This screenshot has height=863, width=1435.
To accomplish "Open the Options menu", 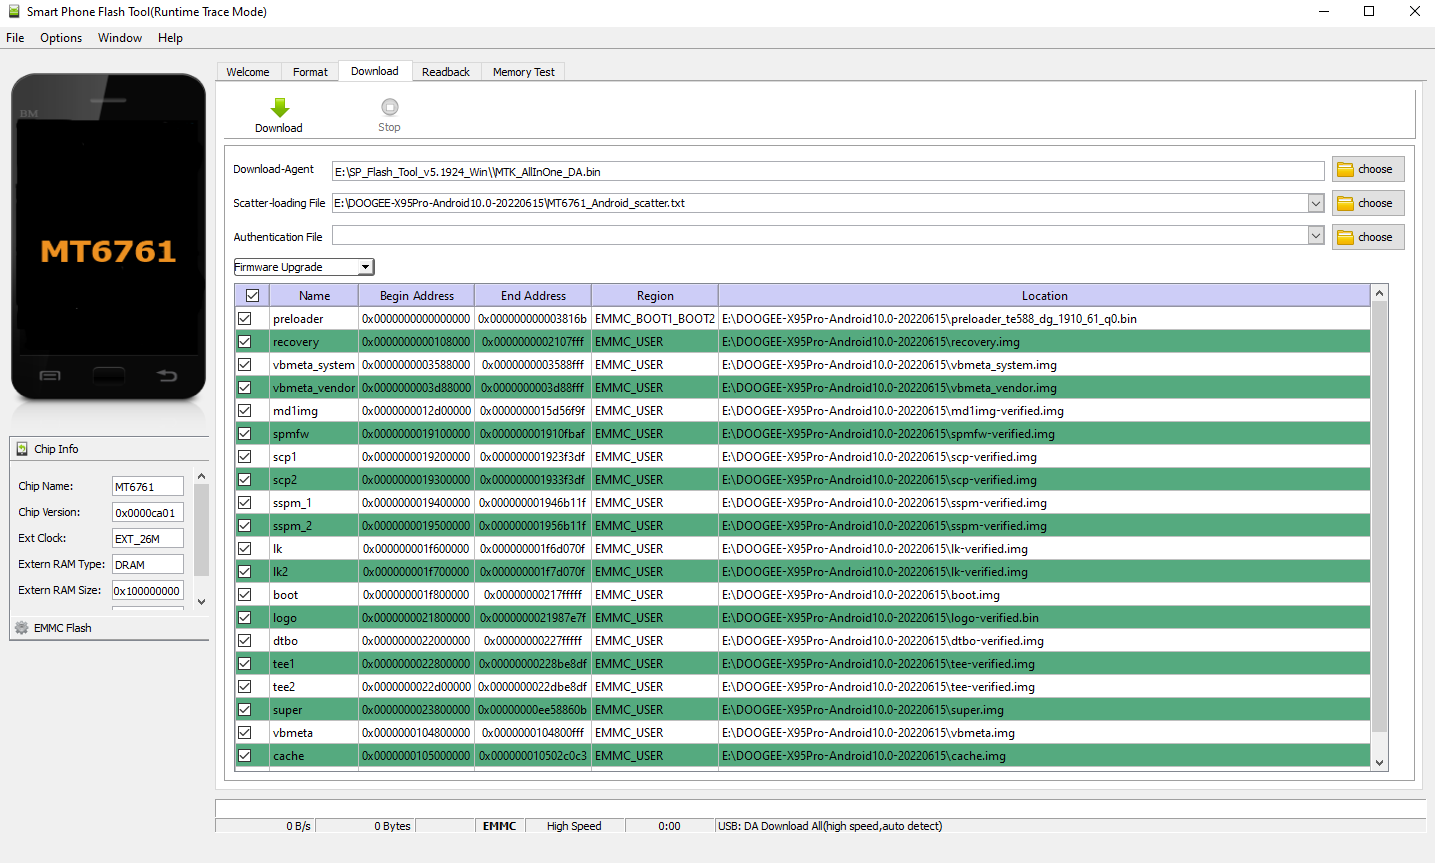I will click(x=61, y=38).
